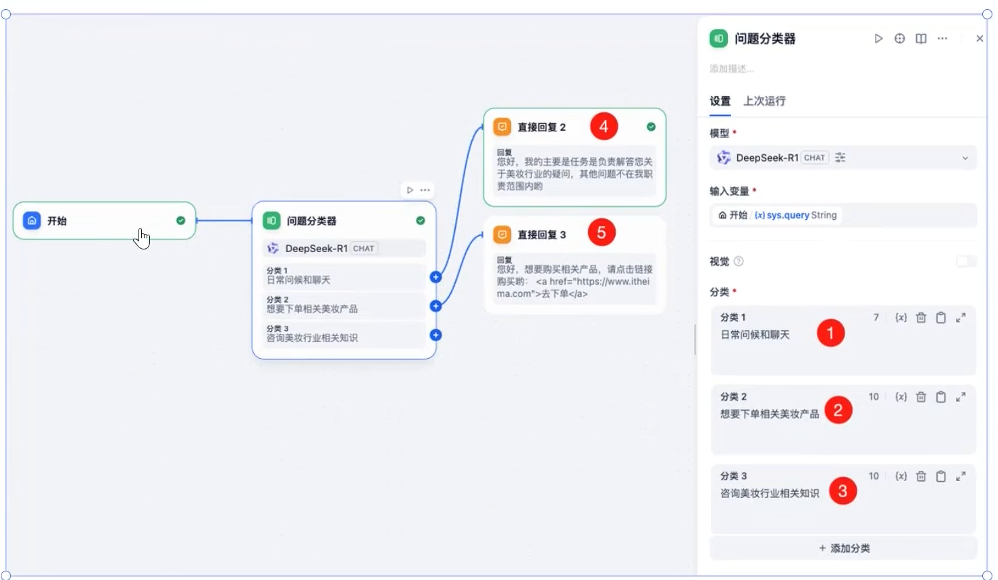Edit 分类 1 text 日常问候和聊天 in panel
The height and width of the screenshot is (580, 998).
(755, 335)
